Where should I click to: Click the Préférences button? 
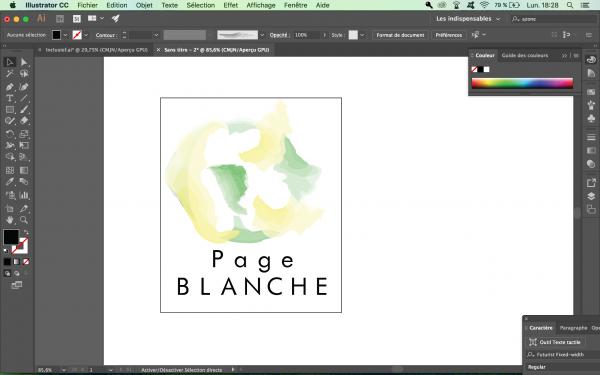[448, 35]
